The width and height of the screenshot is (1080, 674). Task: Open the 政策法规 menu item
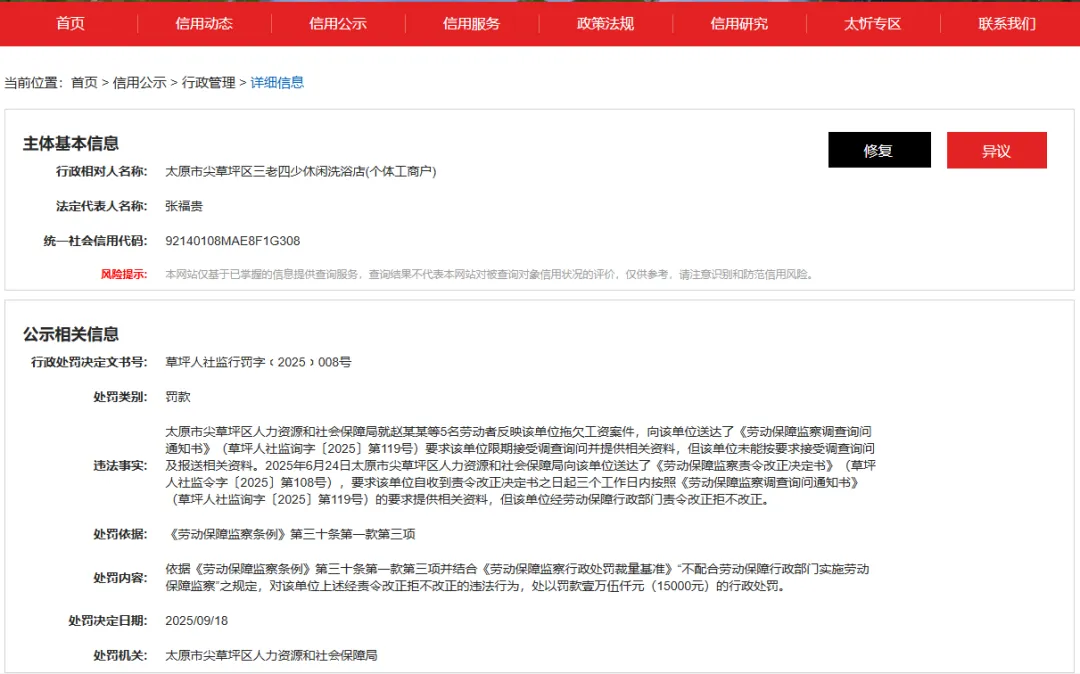[605, 23]
